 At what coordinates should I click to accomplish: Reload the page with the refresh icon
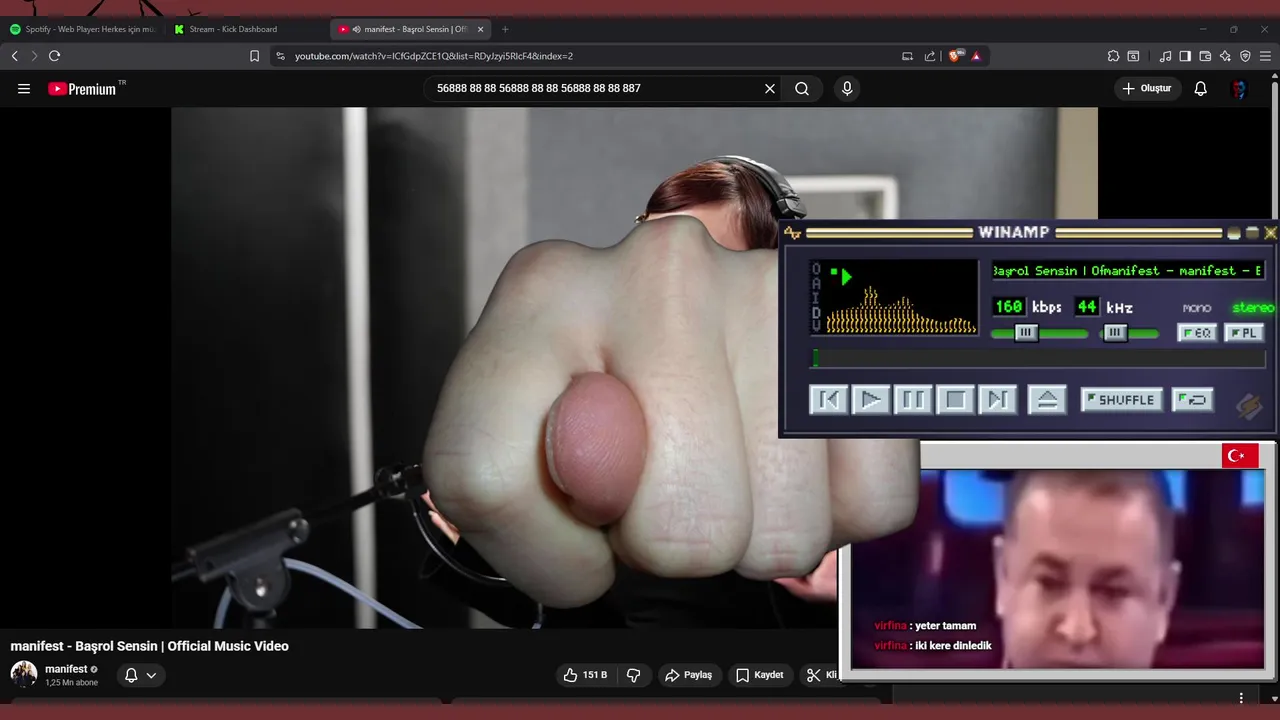click(x=55, y=56)
